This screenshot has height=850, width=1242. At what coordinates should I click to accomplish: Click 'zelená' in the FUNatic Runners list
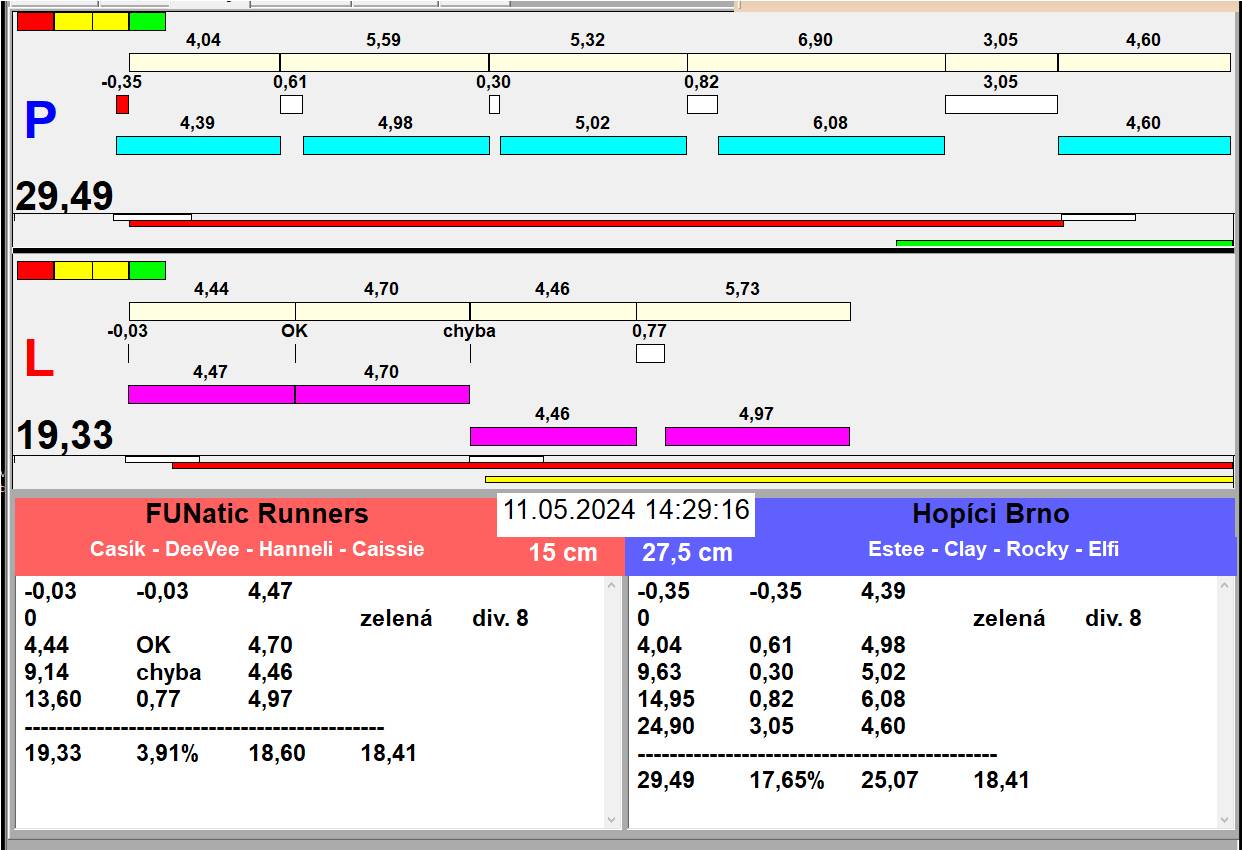pyautogui.click(x=396, y=618)
